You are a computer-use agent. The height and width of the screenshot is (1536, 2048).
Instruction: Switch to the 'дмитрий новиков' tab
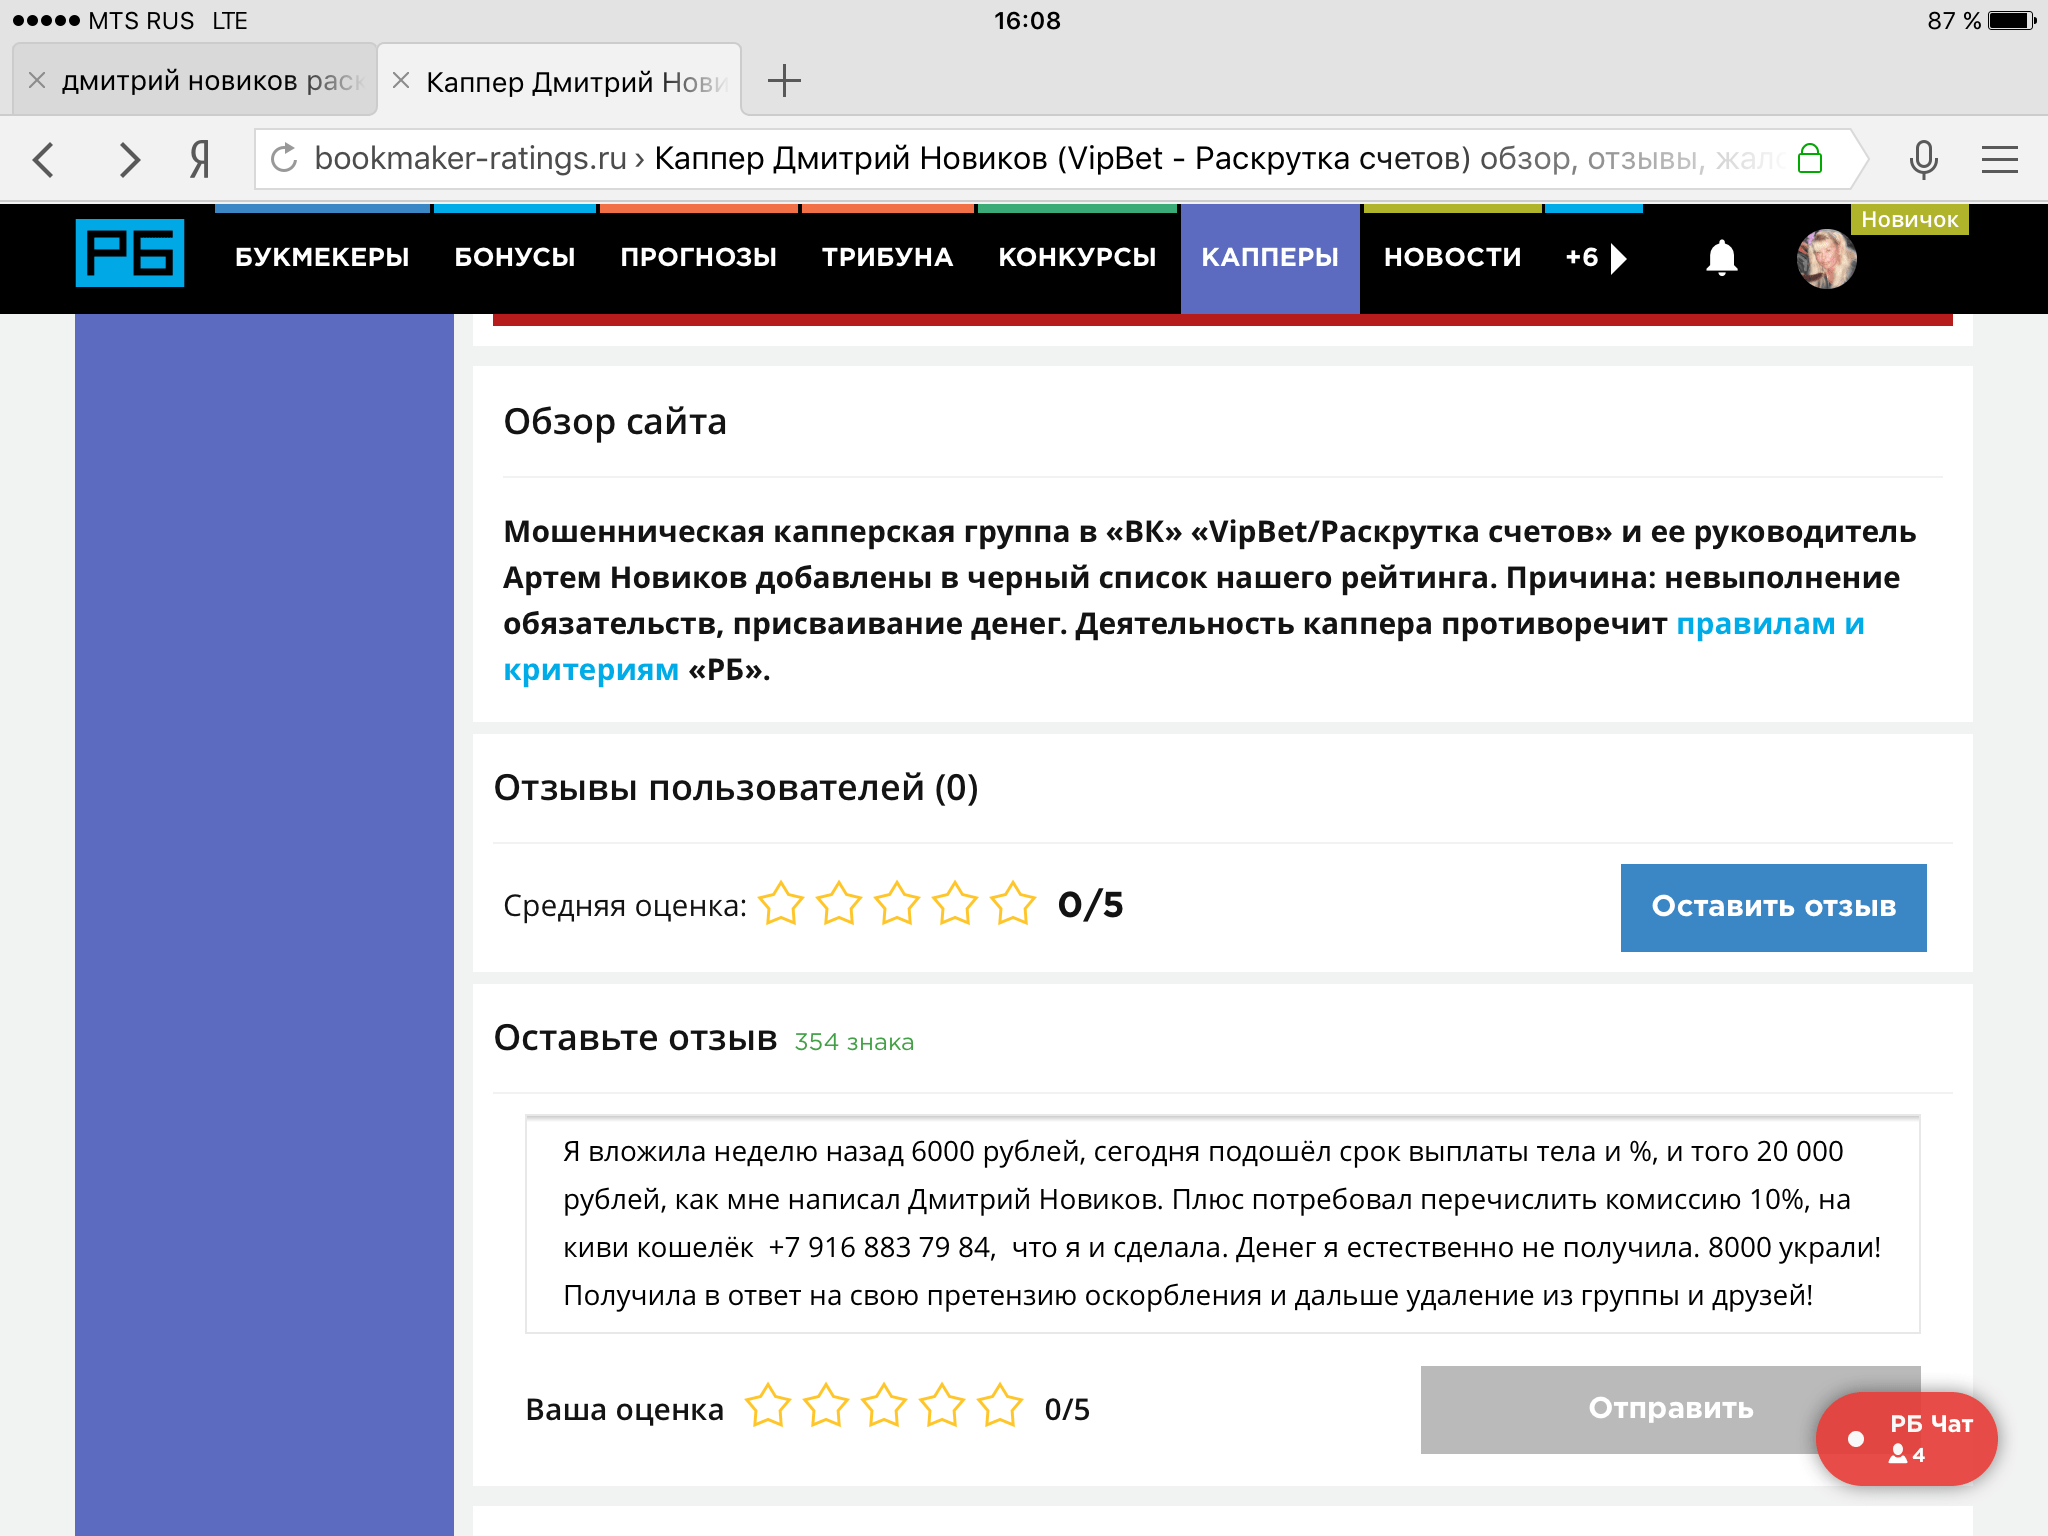coord(195,80)
